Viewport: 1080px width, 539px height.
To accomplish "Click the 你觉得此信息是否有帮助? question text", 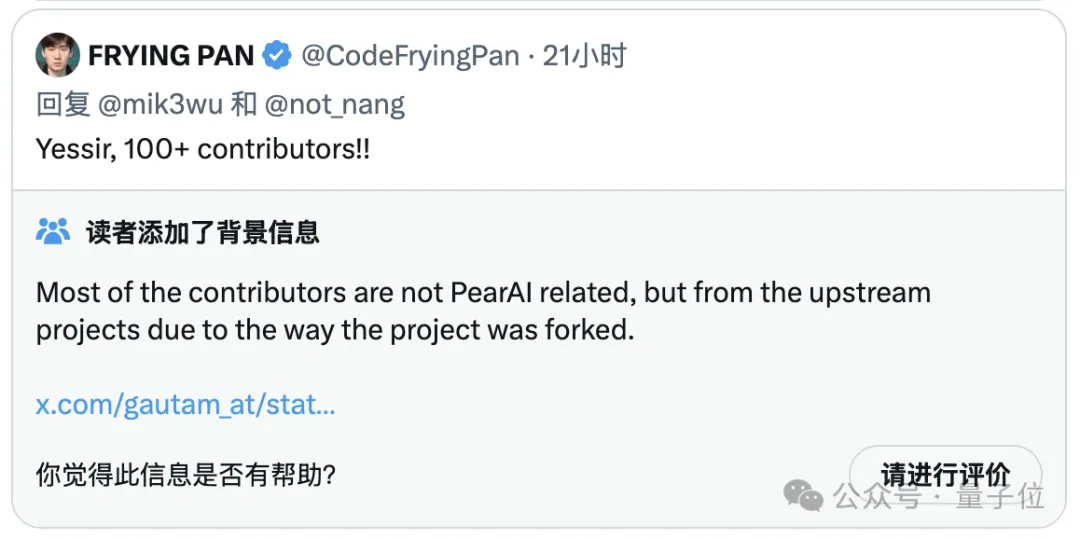I will (x=185, y=474).
